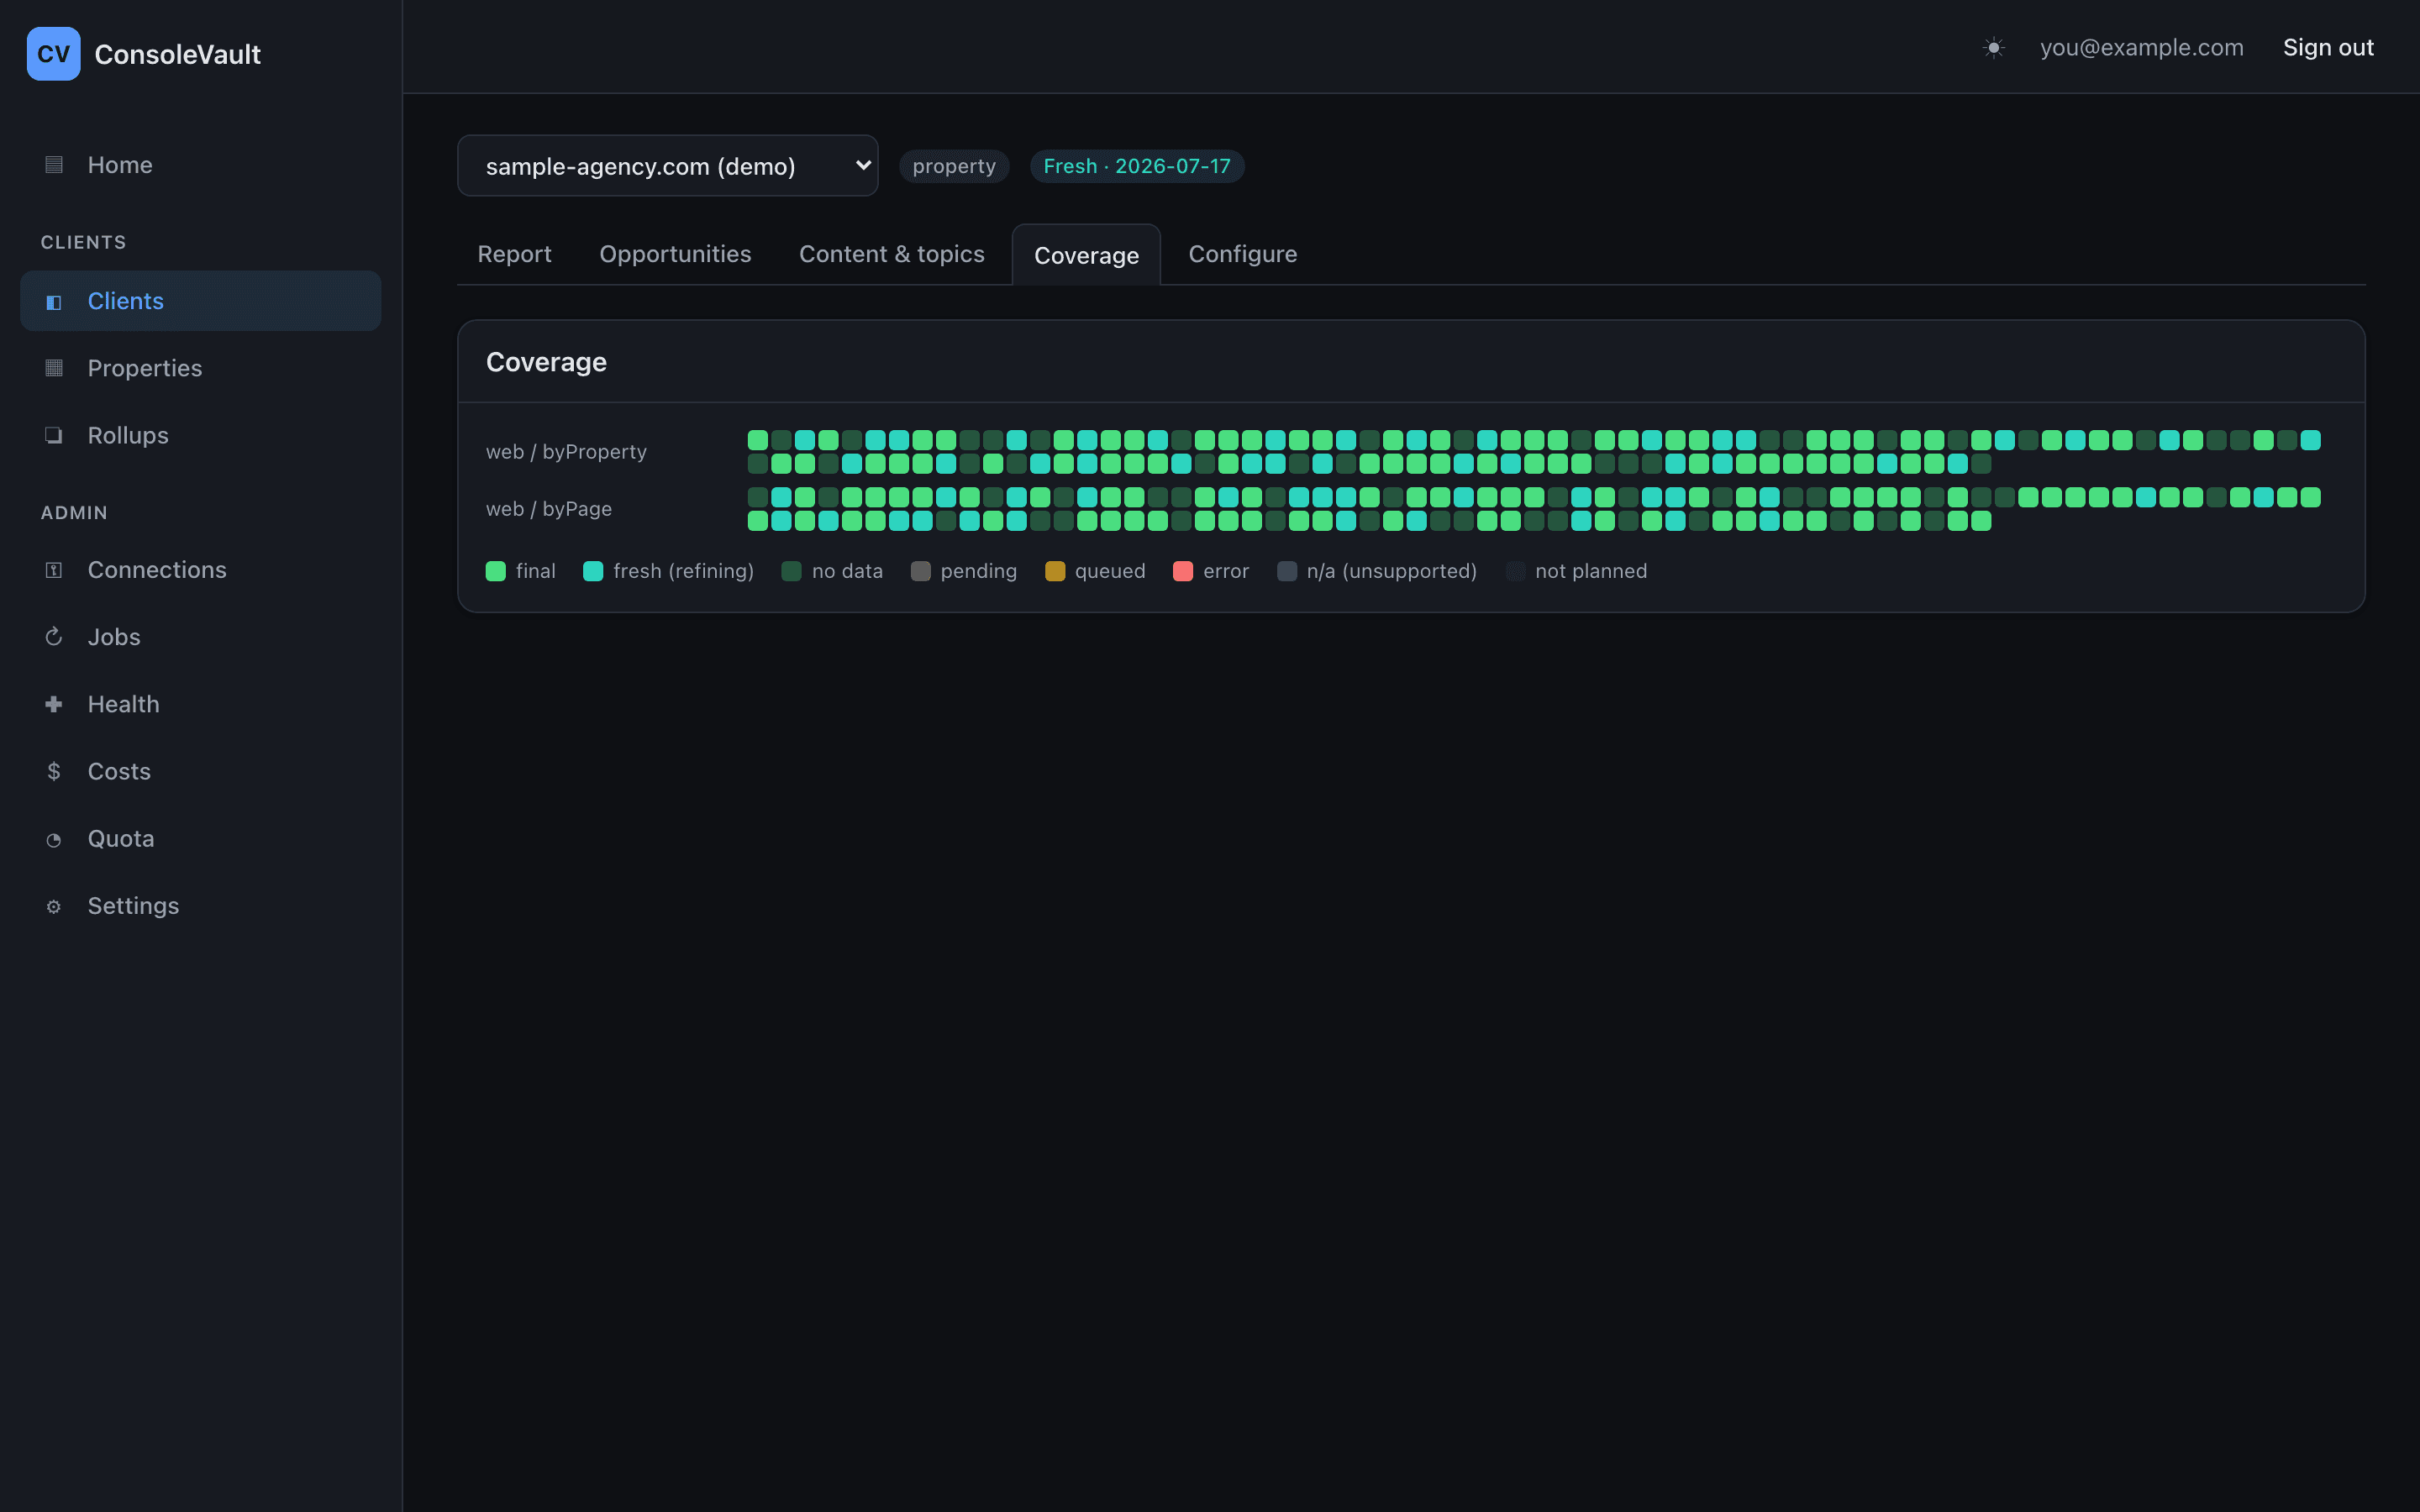Click the property badge
Screen dimensions: 2420x1512
[954, 166]
